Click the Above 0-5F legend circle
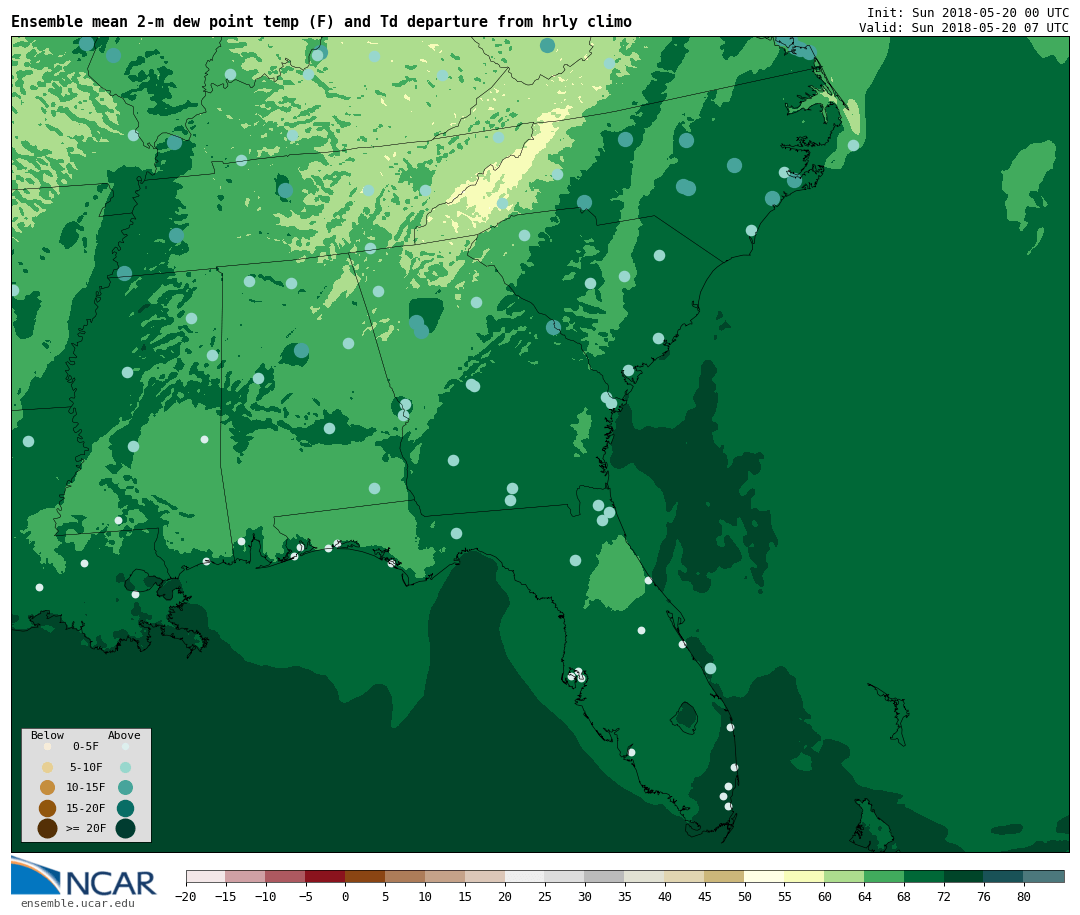 click(125, 746)
